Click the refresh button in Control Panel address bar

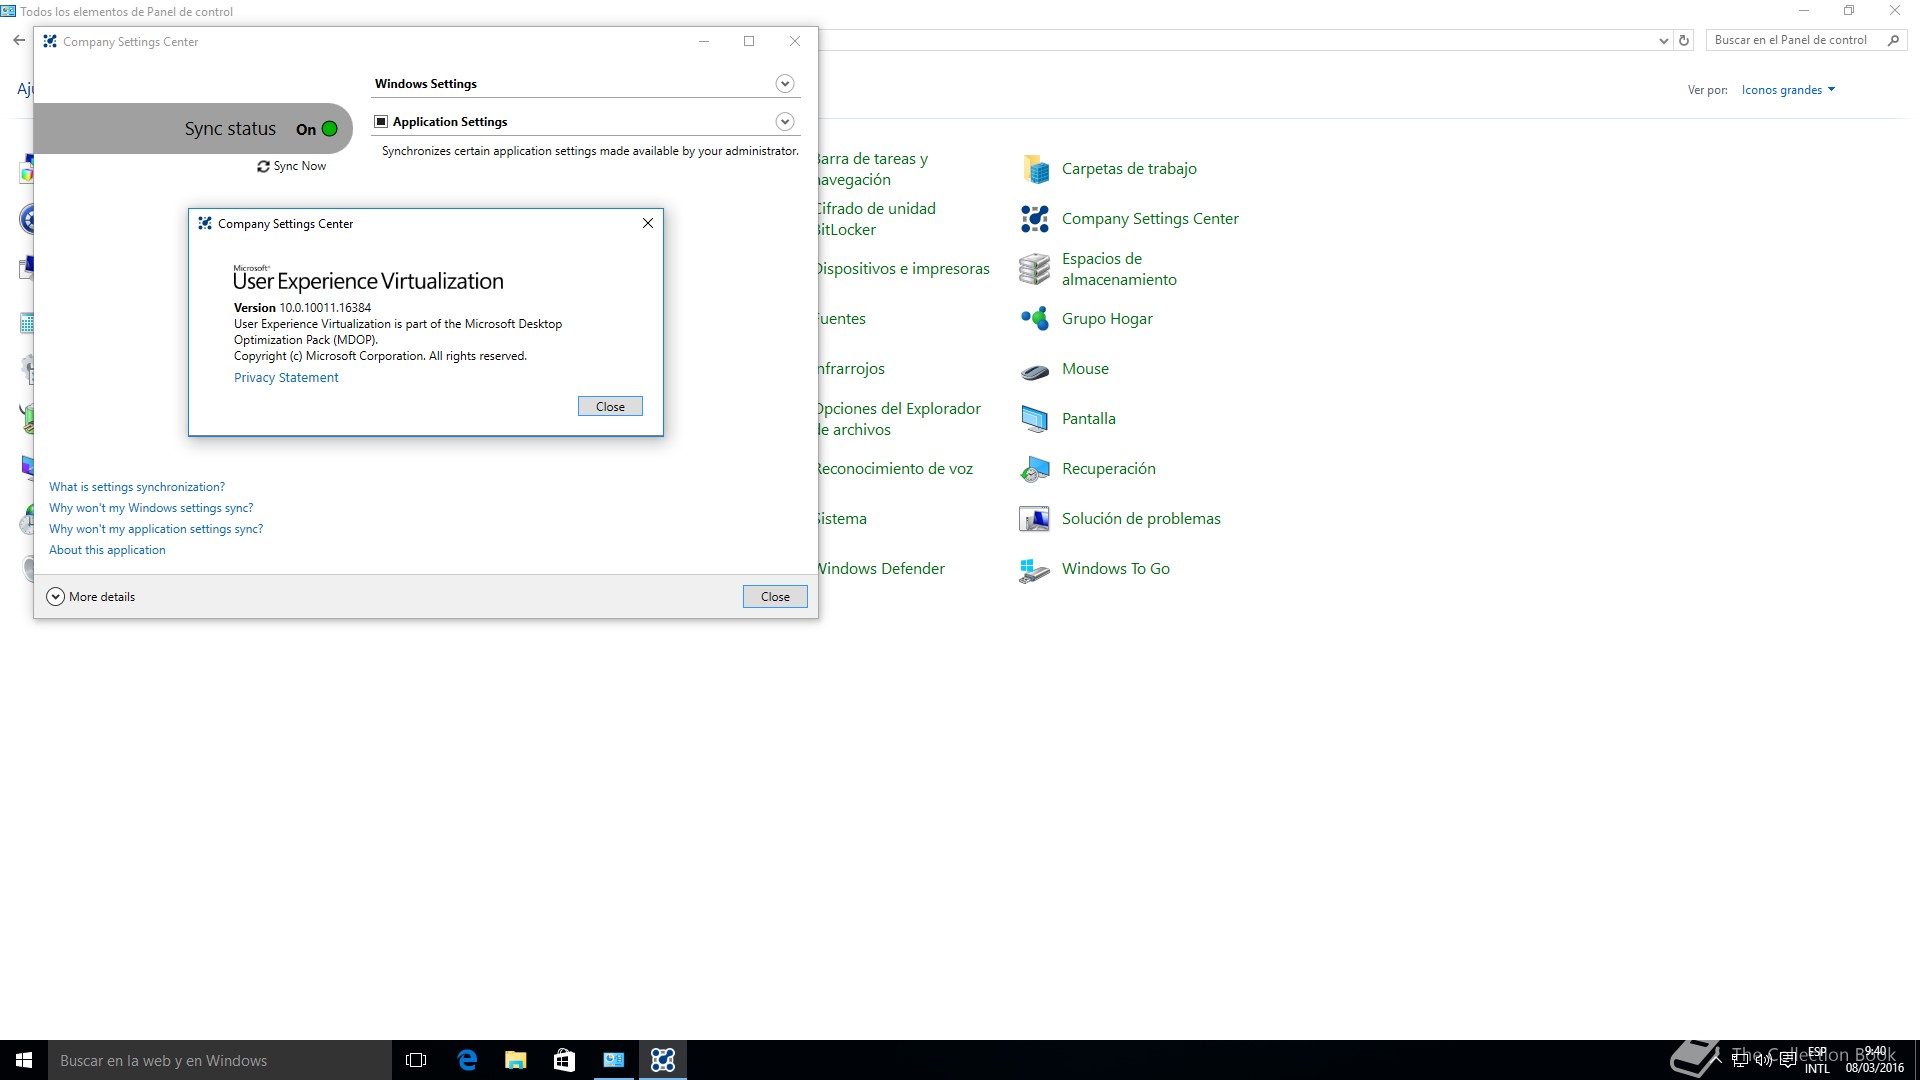tap(1684, 41)
